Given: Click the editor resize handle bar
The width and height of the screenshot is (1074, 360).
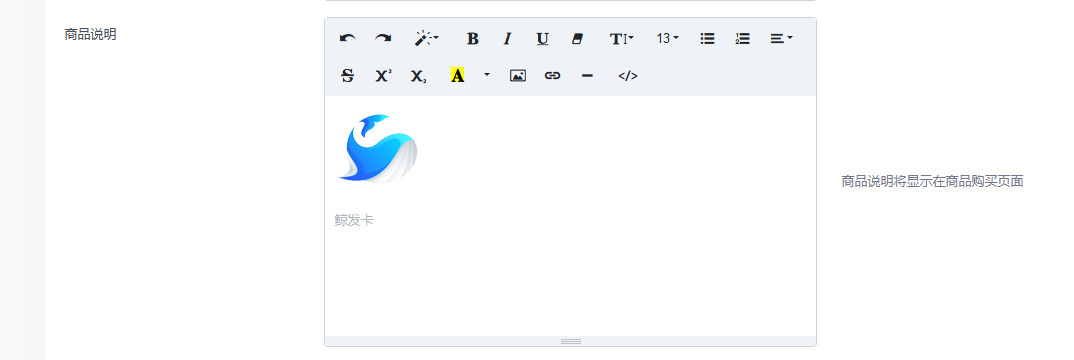Looking at the screenshot, I should (571, 341).
